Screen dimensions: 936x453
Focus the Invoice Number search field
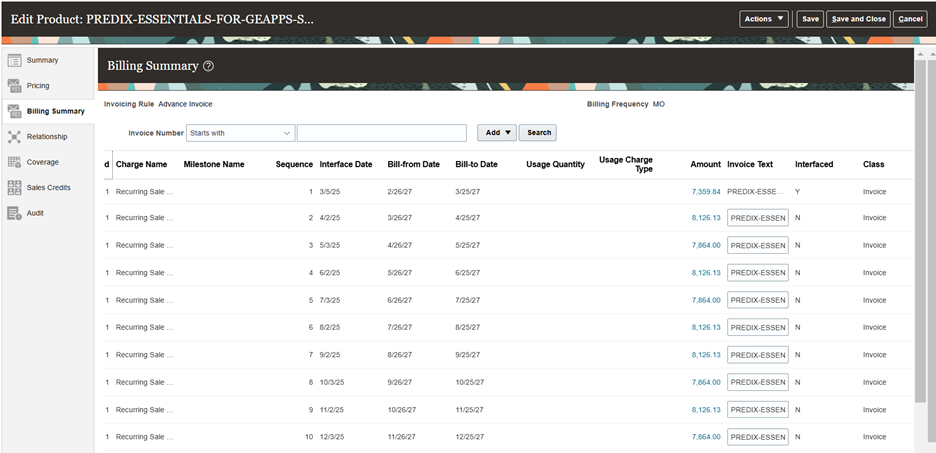pos(382,133)
